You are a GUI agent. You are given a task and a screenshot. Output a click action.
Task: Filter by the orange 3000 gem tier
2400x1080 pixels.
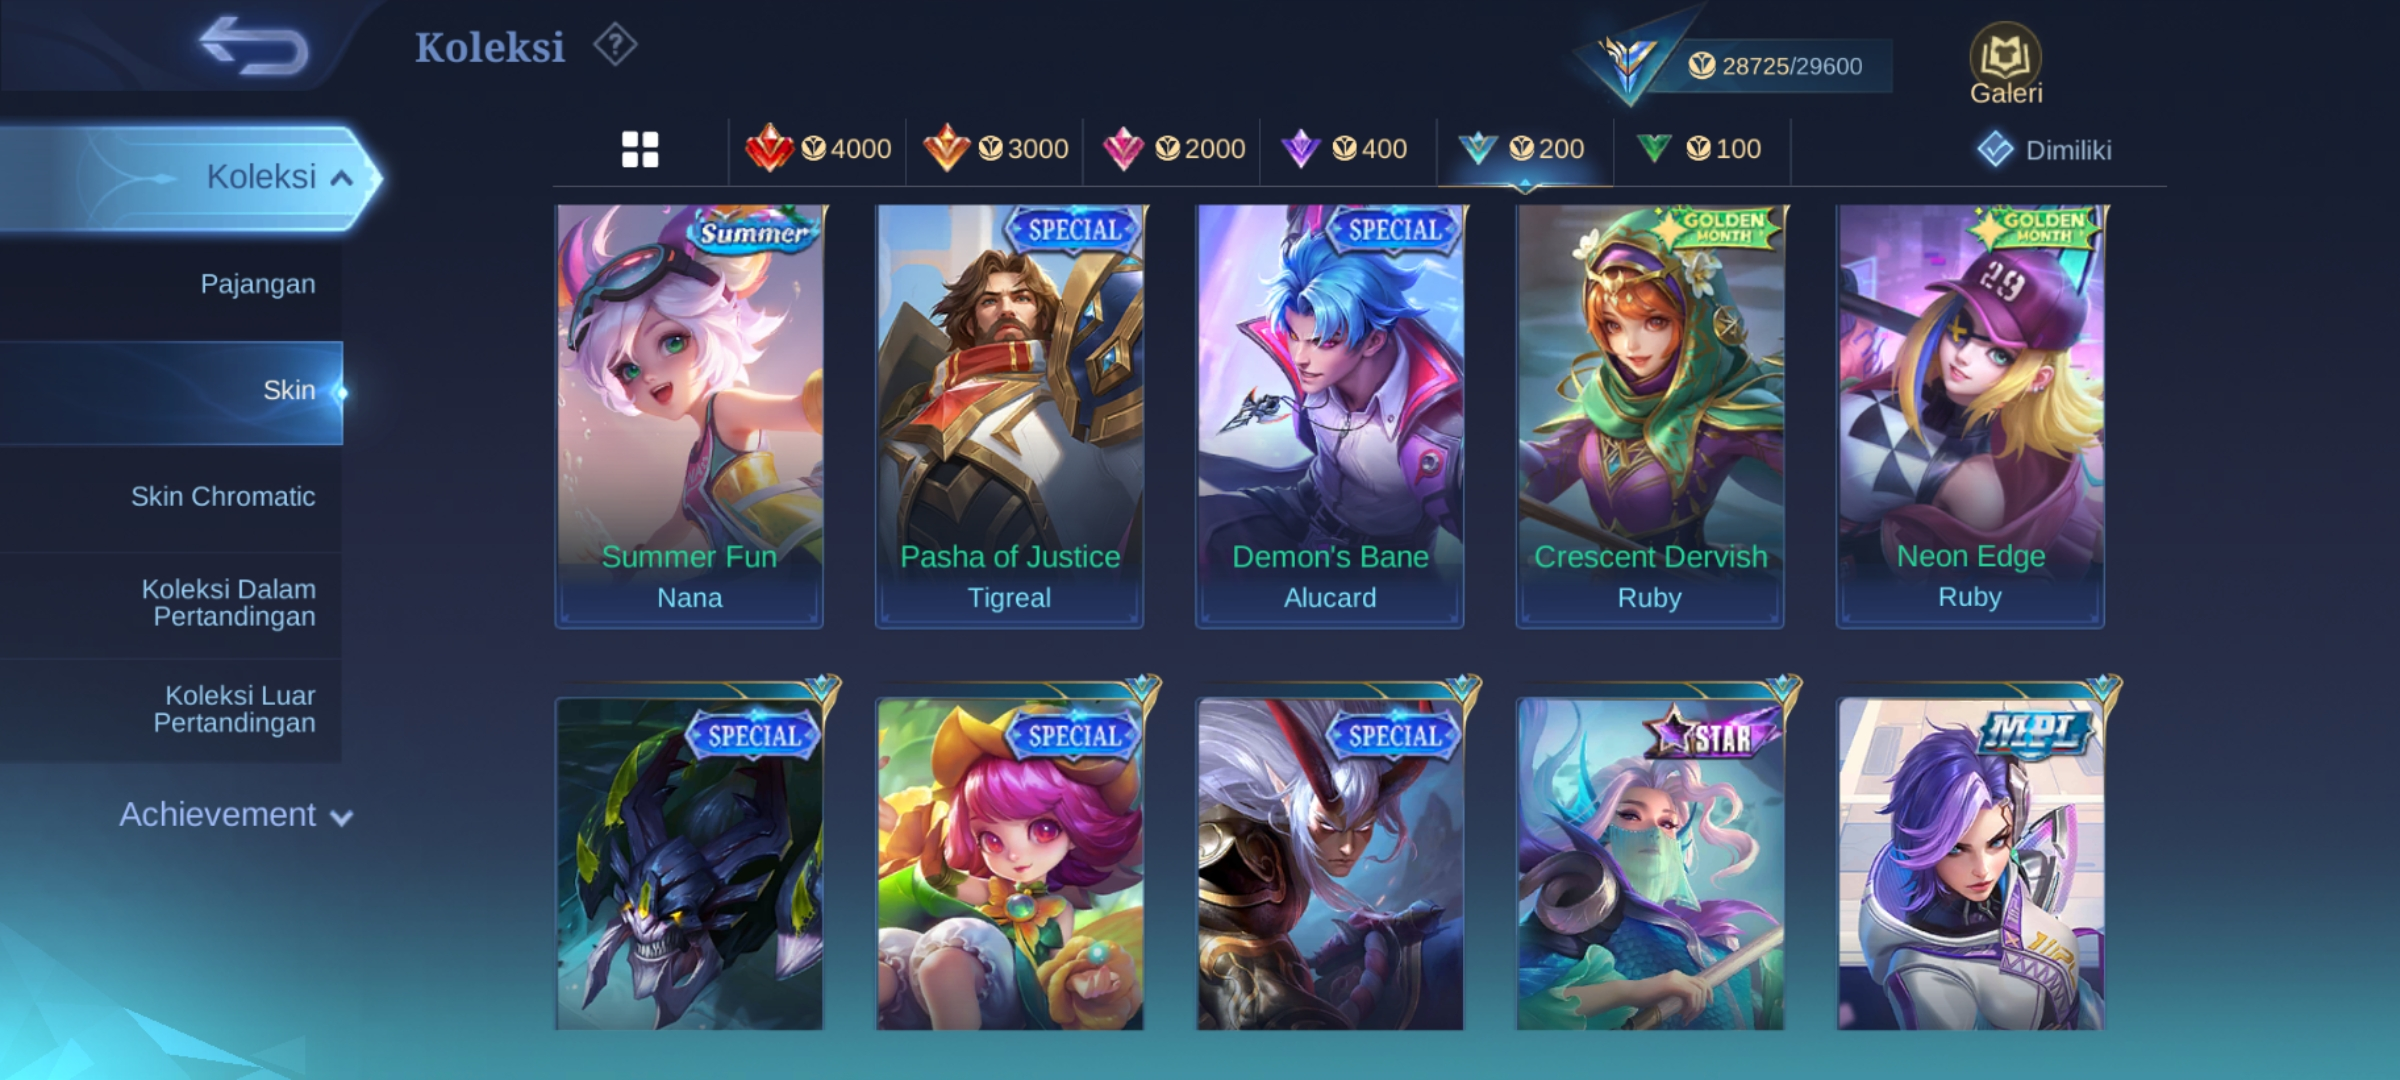pyautogui.click(x=995, y=149)
